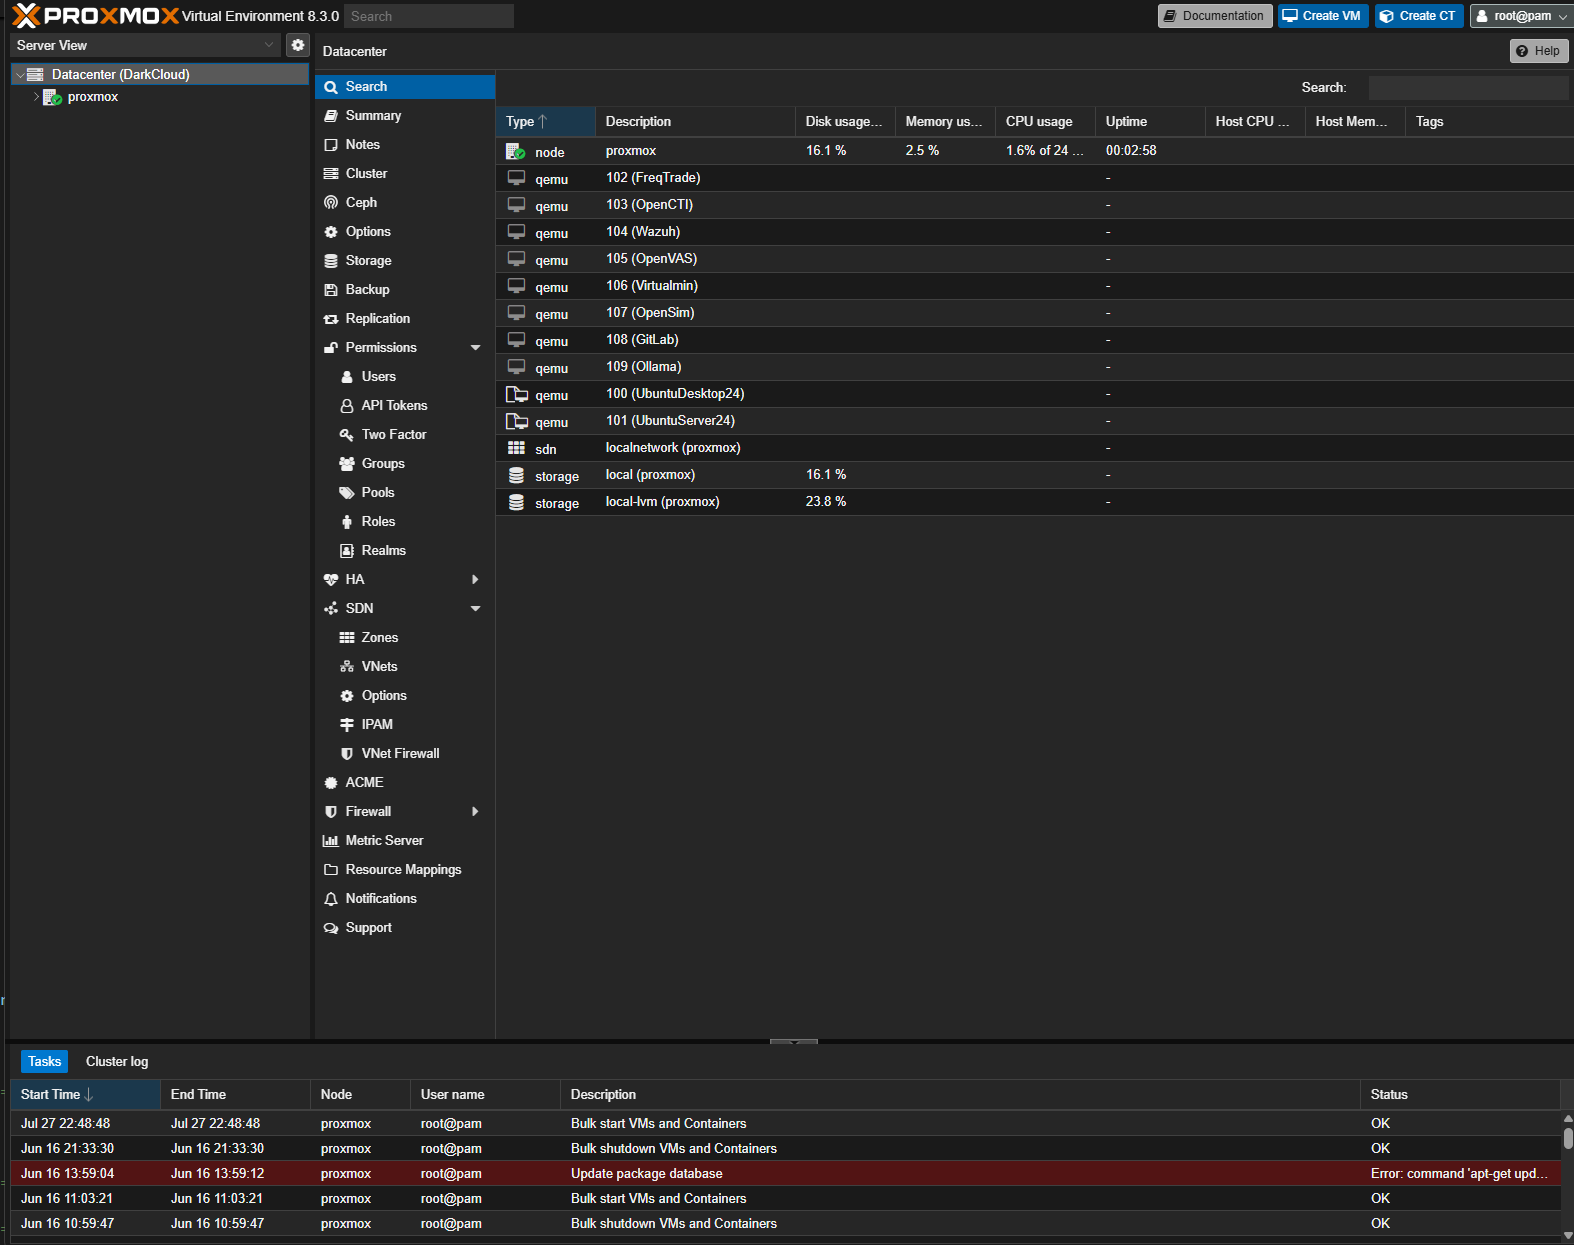Screen dimensions: 1574x1245
Task: Open the Roles menu item
Action: coord(405,522)
